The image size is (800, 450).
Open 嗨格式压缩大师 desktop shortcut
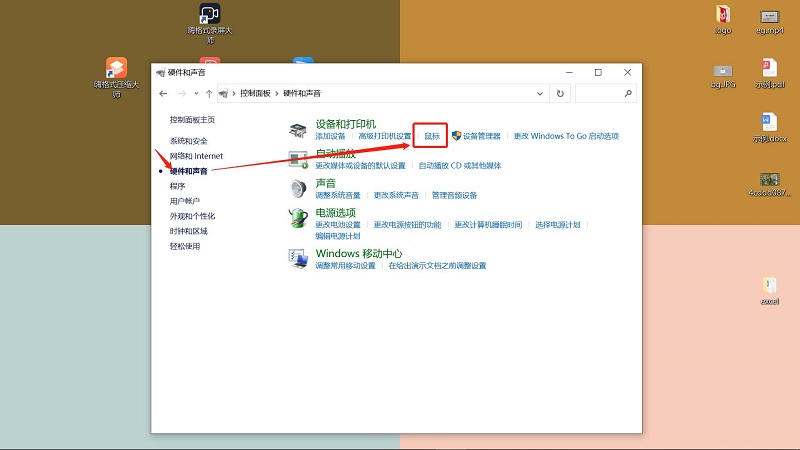(117, 68)
